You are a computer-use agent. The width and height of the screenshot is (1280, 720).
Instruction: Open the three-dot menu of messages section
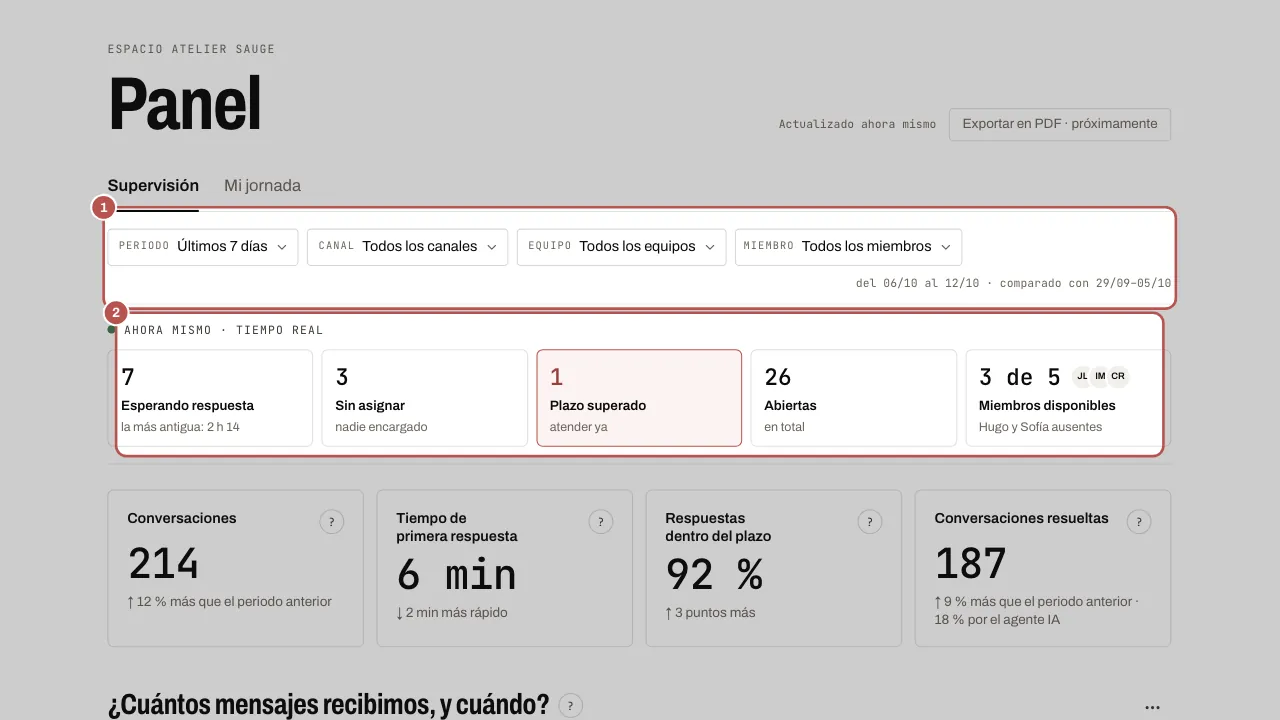[1152, 706]
